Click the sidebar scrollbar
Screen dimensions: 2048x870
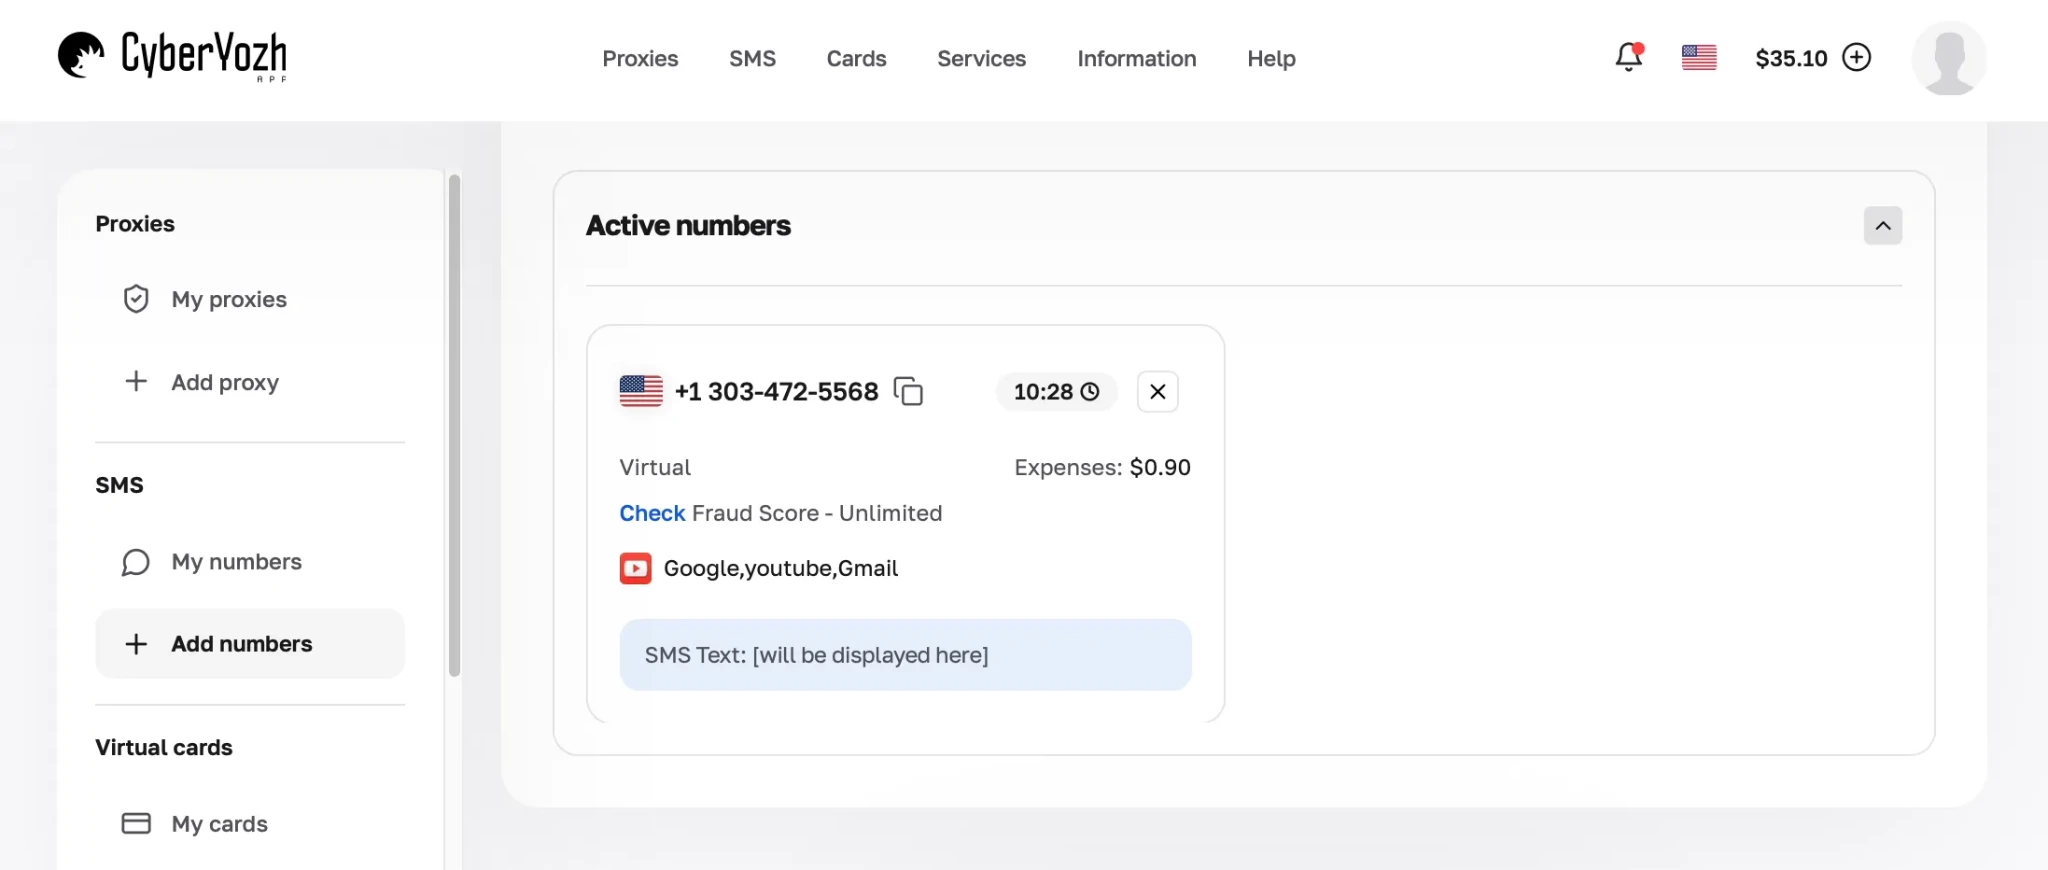pyautogui.click(x=455, y=425)
